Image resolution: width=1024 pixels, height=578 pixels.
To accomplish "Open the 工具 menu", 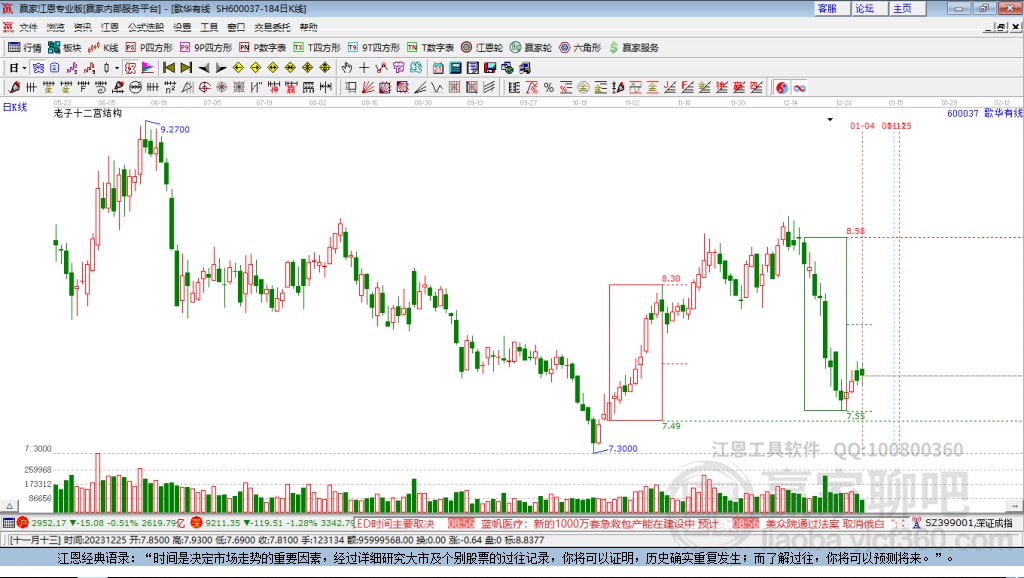I will click(209, 27).
